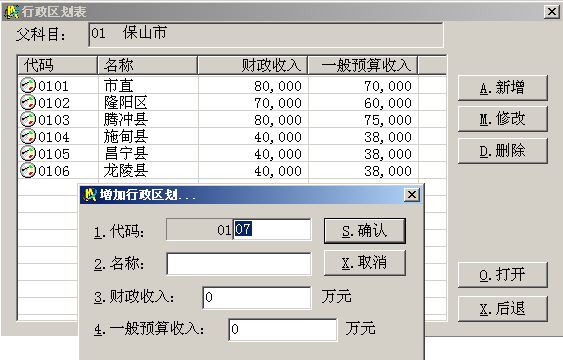
Task: Click the O.打开 button
Action: coord(503,275)
